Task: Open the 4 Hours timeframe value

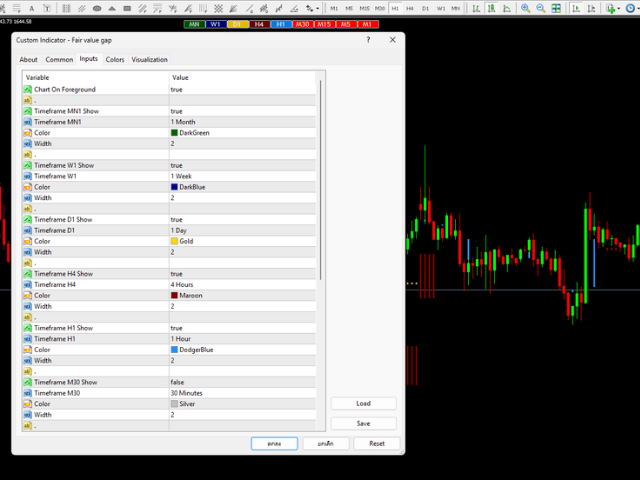Action: pyautogui.click(x=242, y=285)
